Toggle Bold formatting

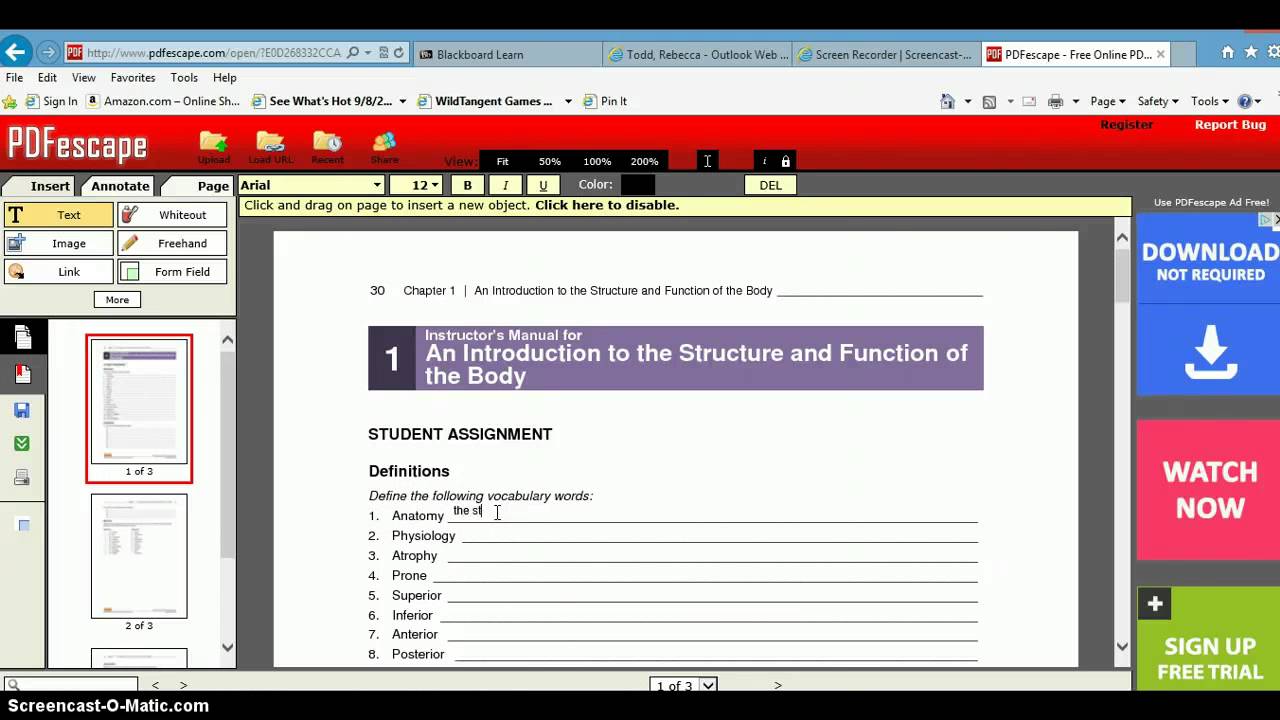tap(467, 185)
